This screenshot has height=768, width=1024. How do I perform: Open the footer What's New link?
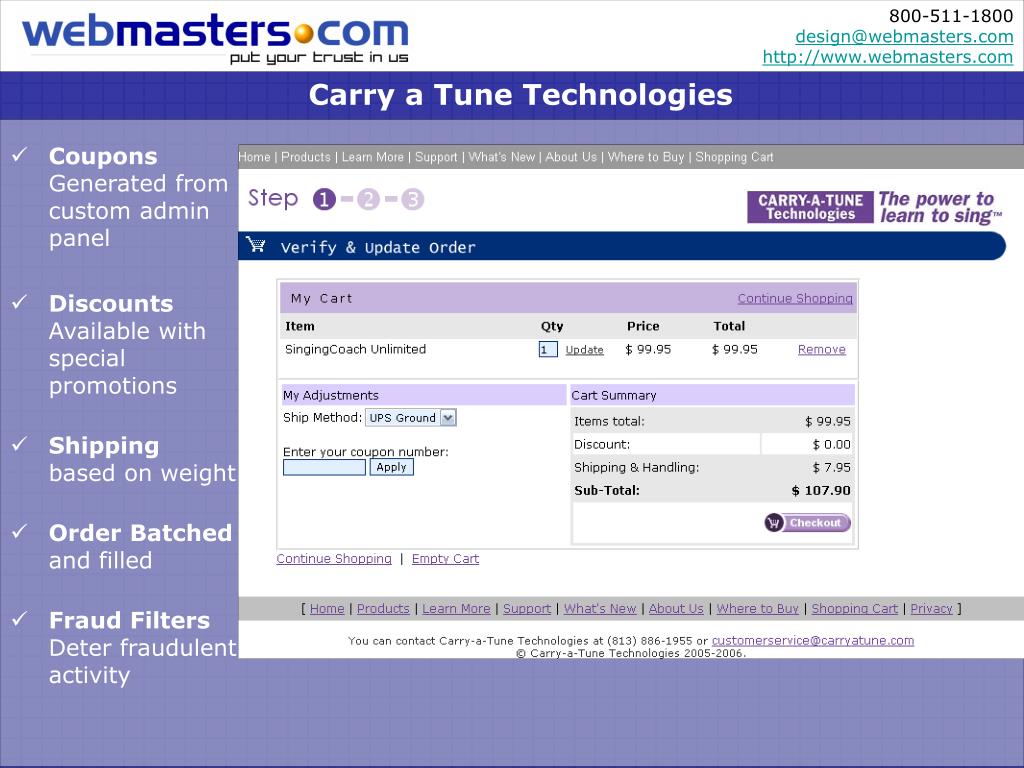(x=600, y=609)
